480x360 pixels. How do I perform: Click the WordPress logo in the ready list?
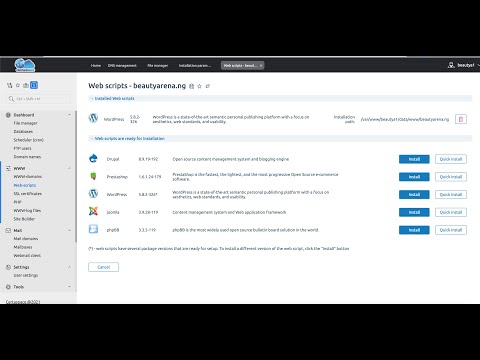point(93,193)
